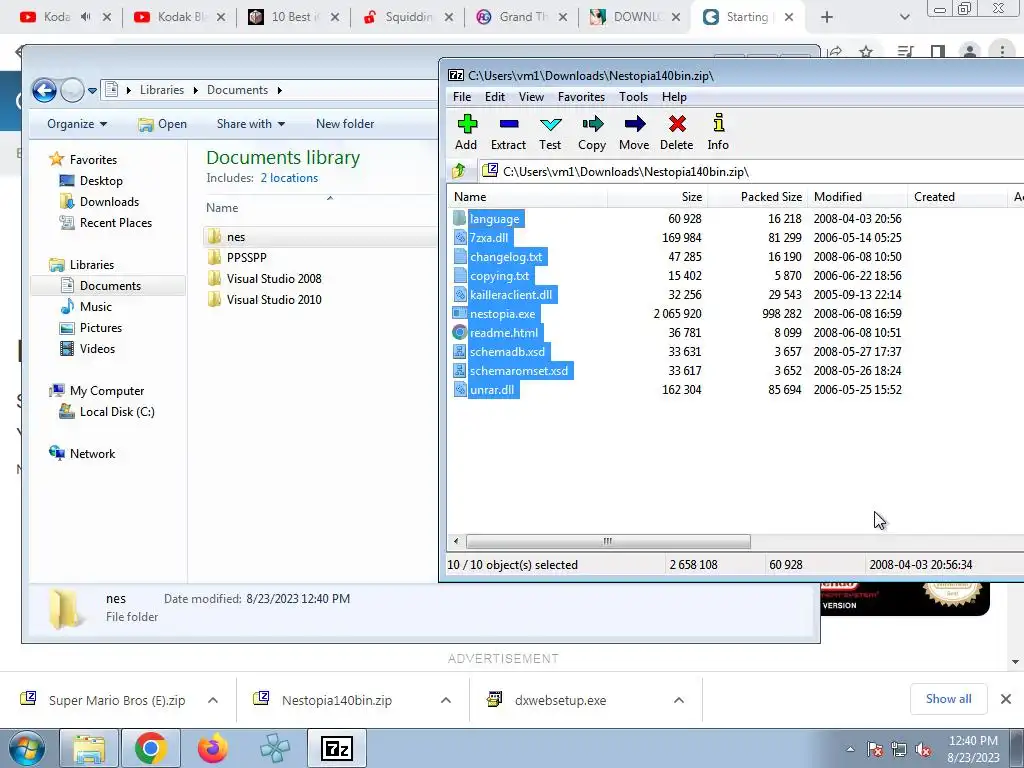Expand options for dxwebsetup.exe download
The image size is (1024, 768).
(679, 700)
